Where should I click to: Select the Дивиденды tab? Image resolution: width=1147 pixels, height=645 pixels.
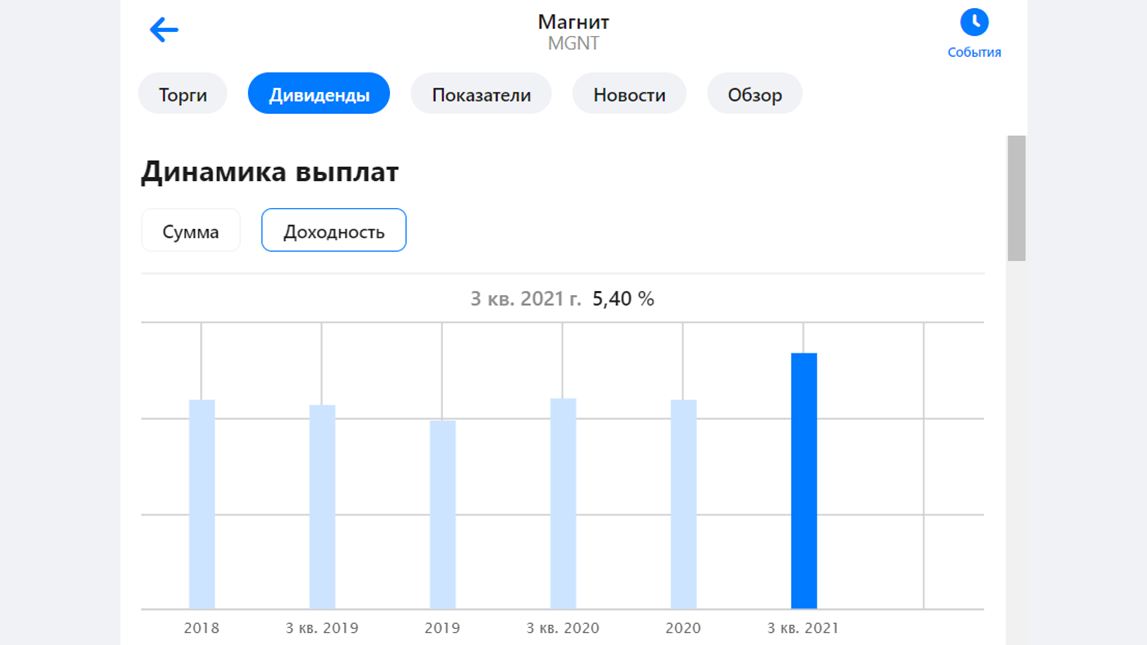(x=318, y=93)
